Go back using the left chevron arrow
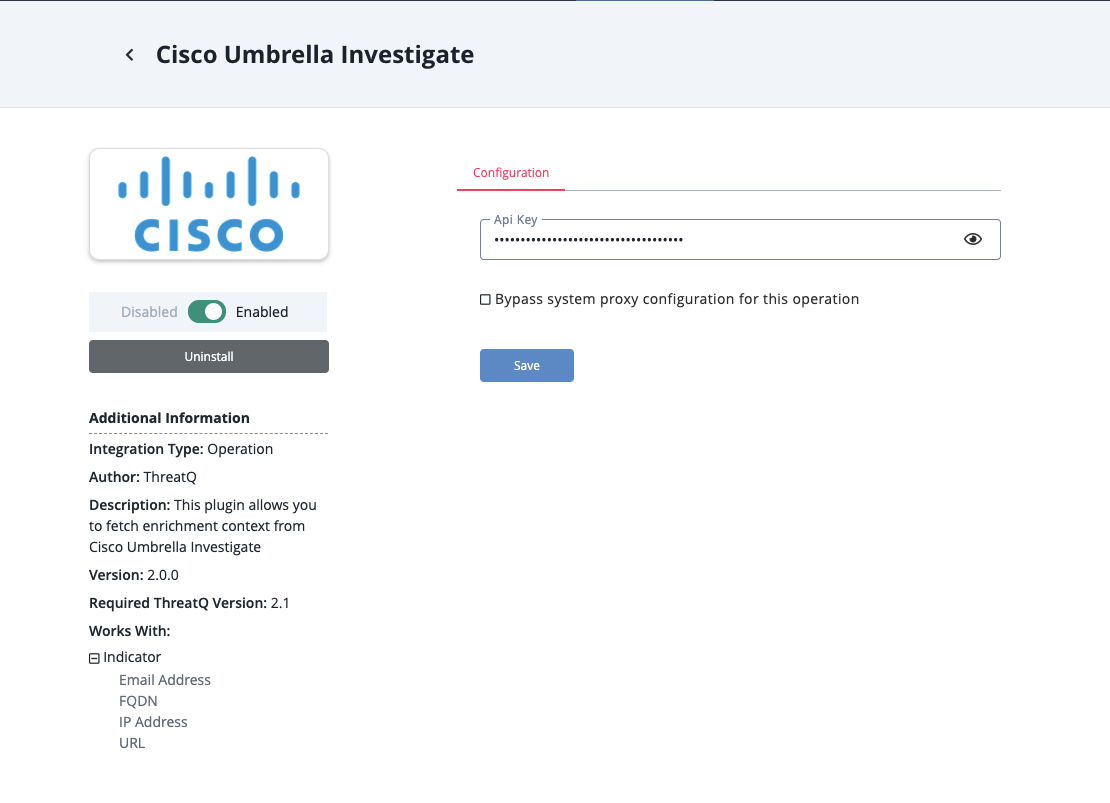 click(x=130, y=55)
